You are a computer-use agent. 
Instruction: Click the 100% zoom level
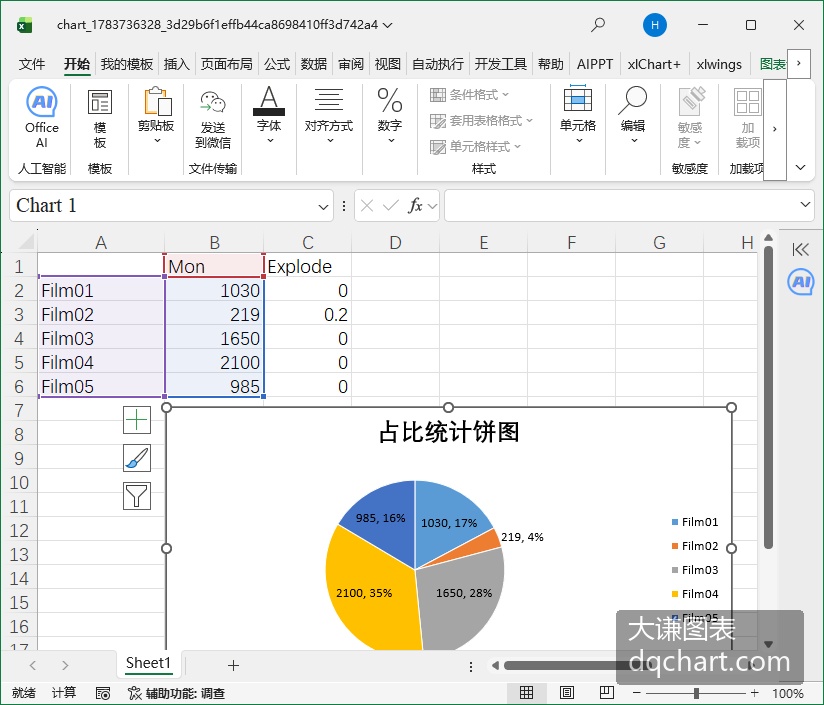click(787, 693)
